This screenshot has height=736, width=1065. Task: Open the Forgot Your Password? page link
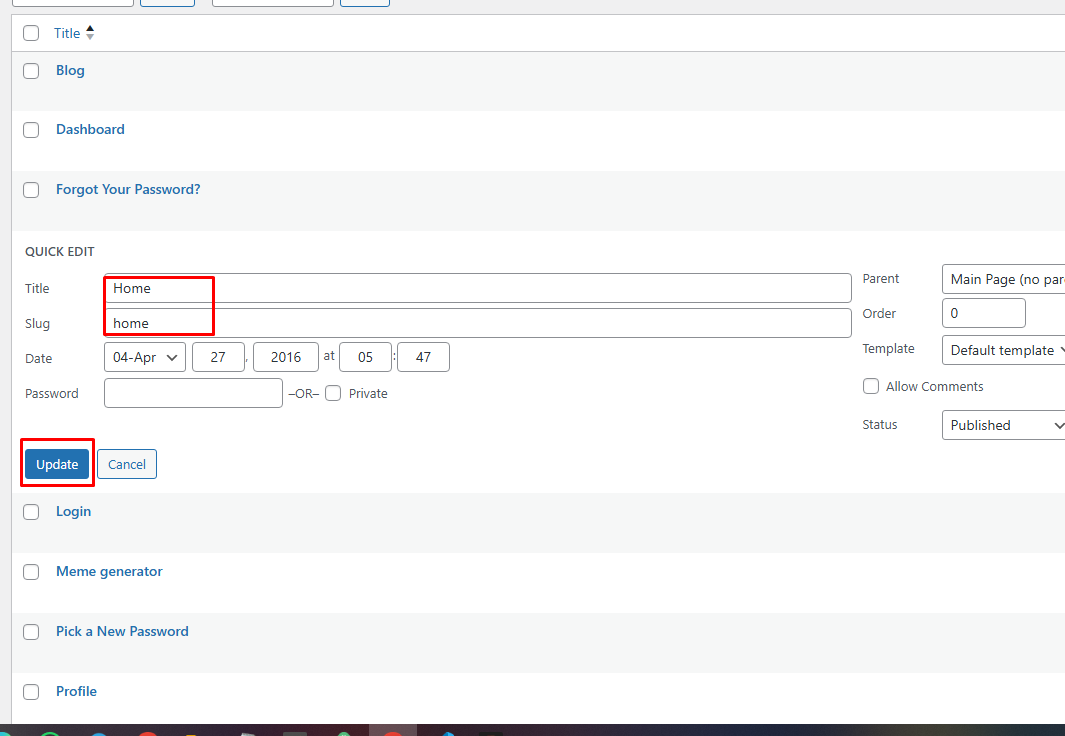128,189
